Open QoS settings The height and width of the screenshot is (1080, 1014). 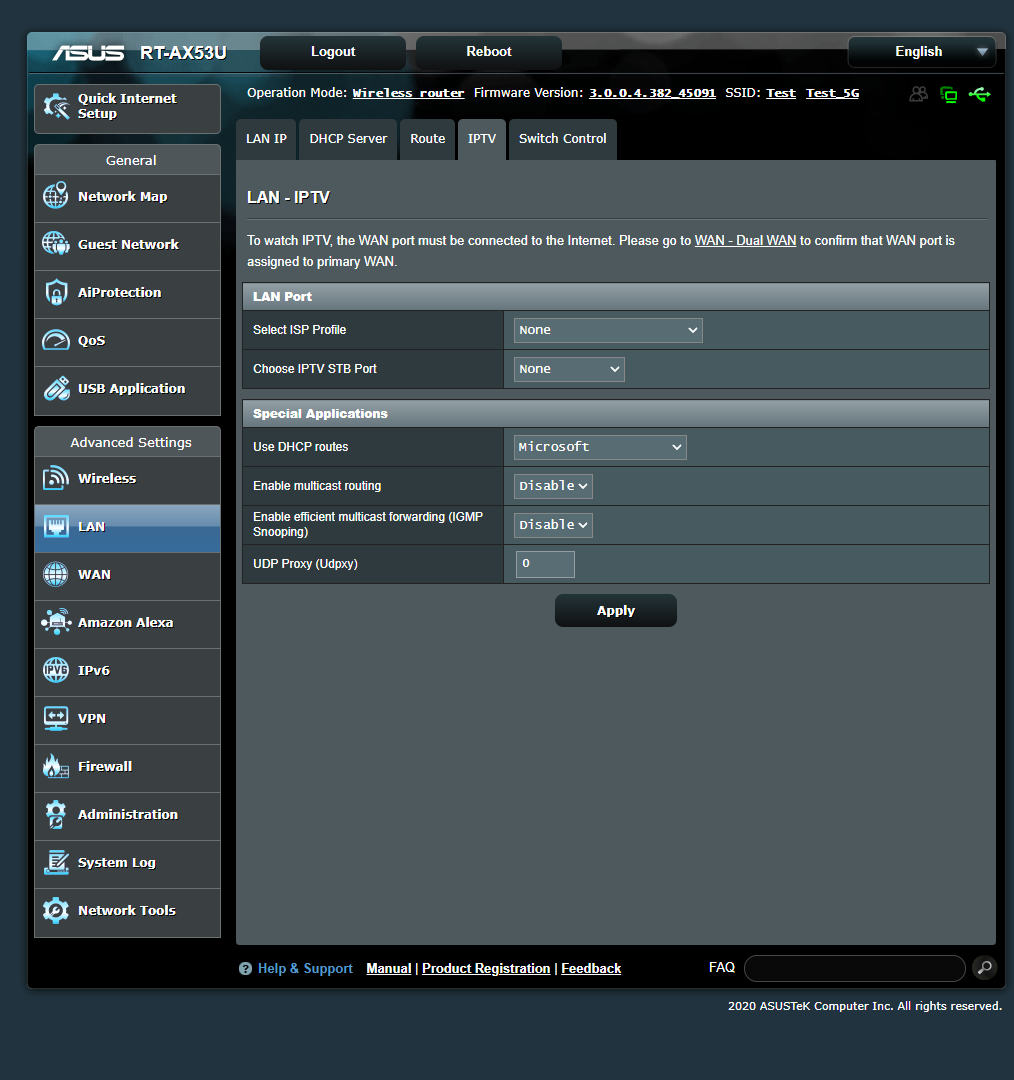pos(91,340)
